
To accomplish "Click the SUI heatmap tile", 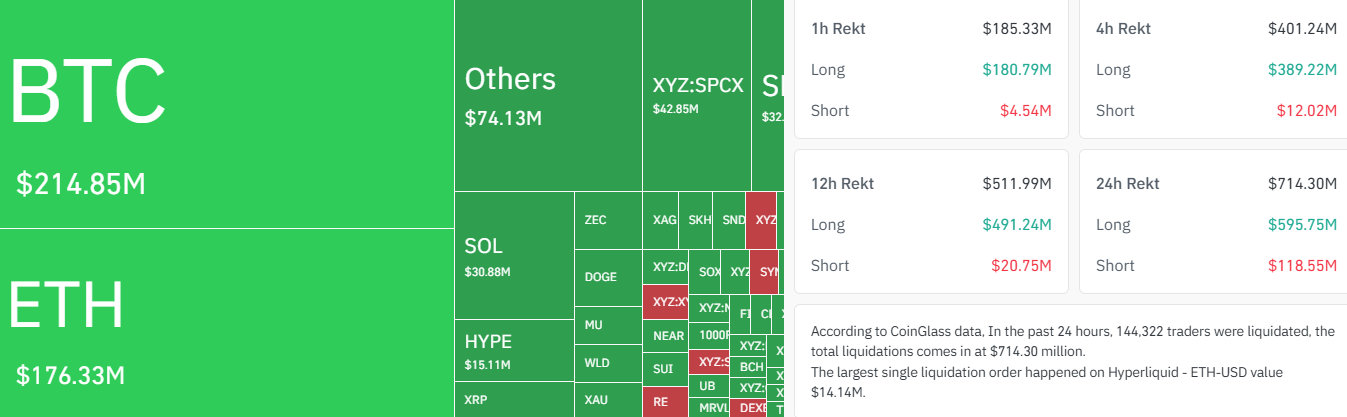I will click(665, 369).
